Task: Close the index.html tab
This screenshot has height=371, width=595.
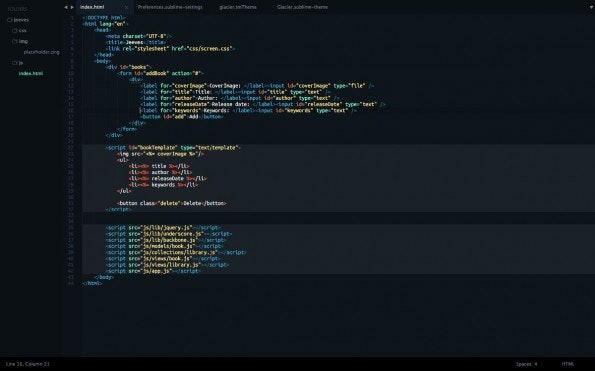Action: click(126, 7)
